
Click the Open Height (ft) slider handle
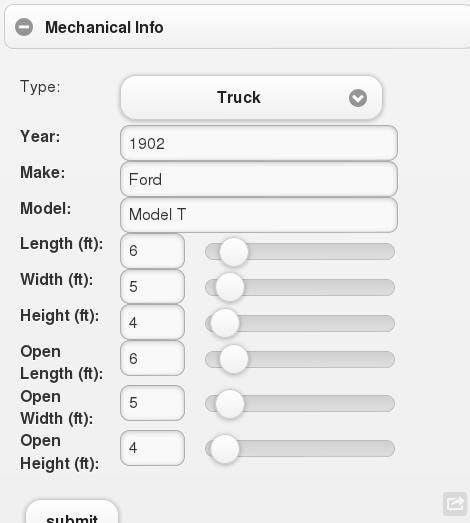[x=225, y=449]
